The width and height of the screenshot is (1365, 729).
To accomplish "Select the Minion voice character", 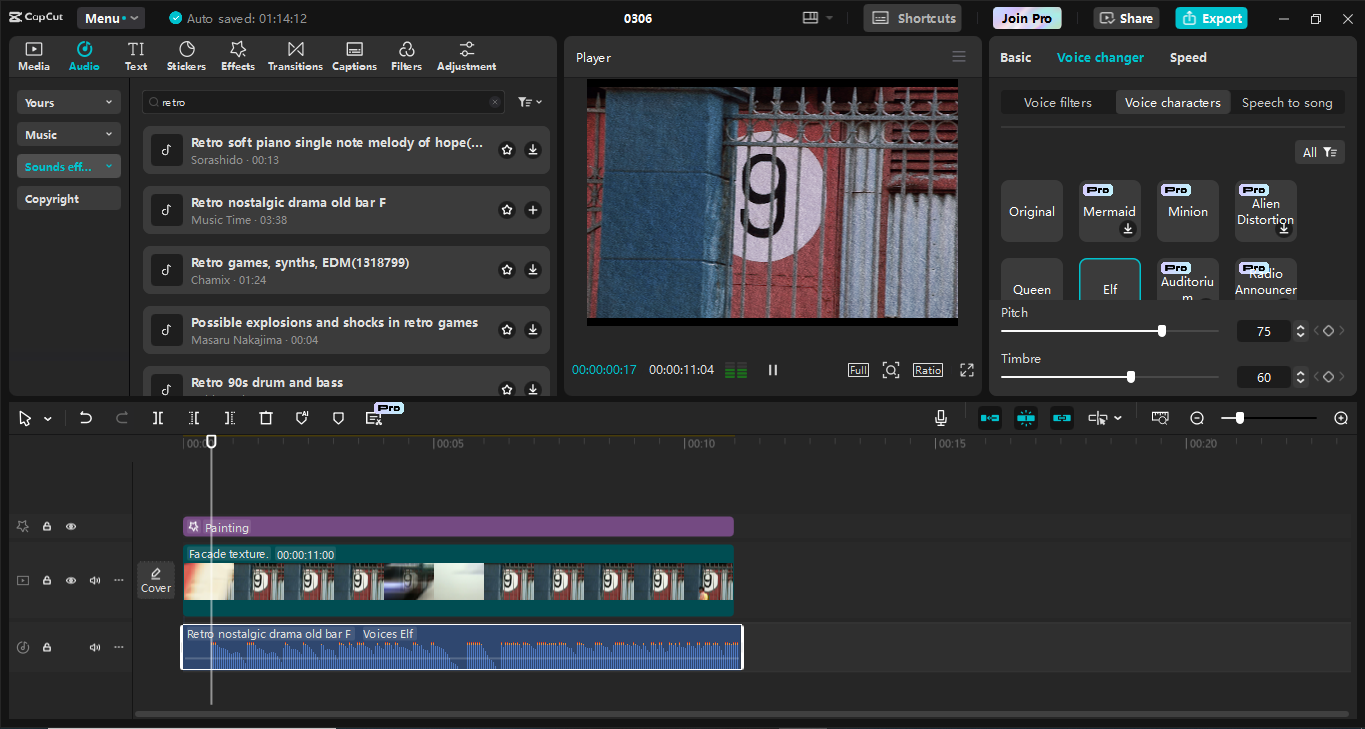I will coord(1187,210).
